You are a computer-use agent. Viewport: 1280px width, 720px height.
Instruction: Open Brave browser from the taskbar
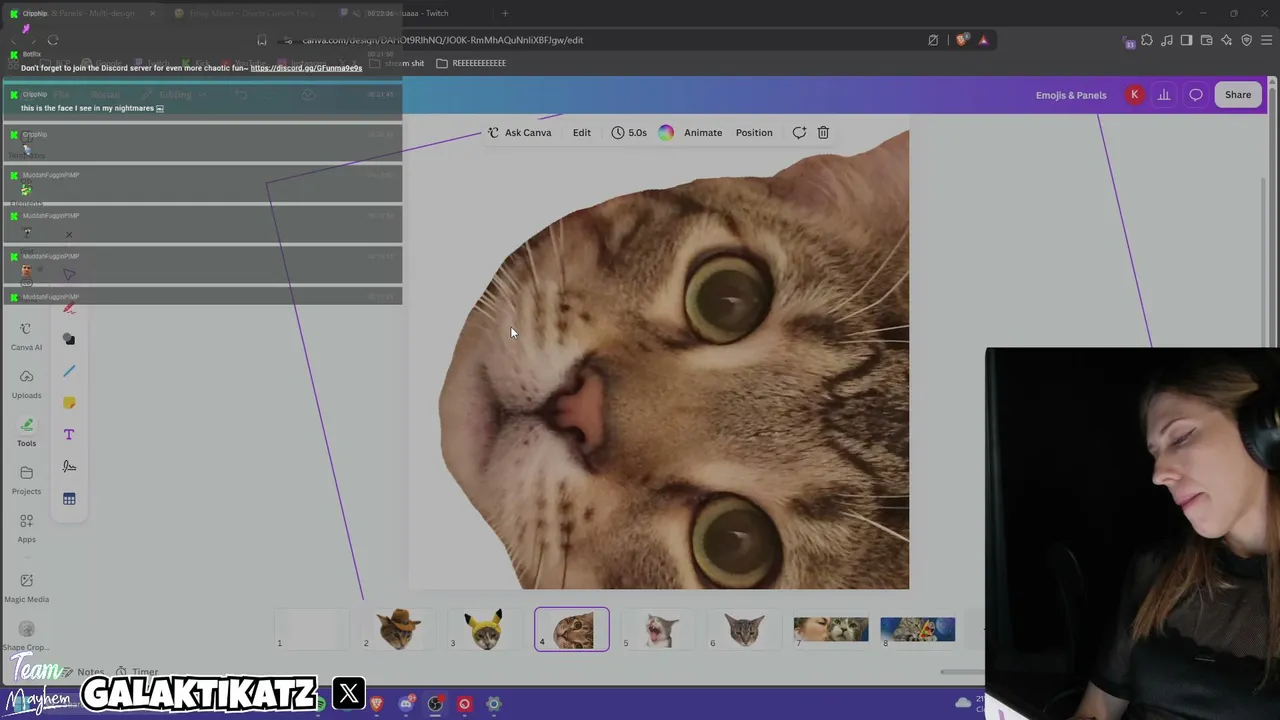(376, 704)
